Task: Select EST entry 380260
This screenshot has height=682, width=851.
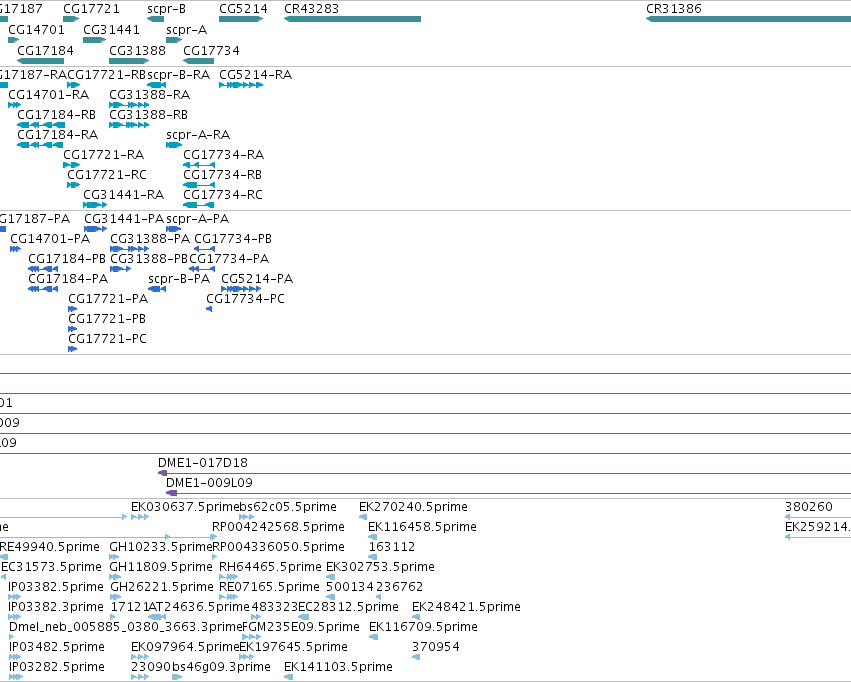Action: click(809, 507)
